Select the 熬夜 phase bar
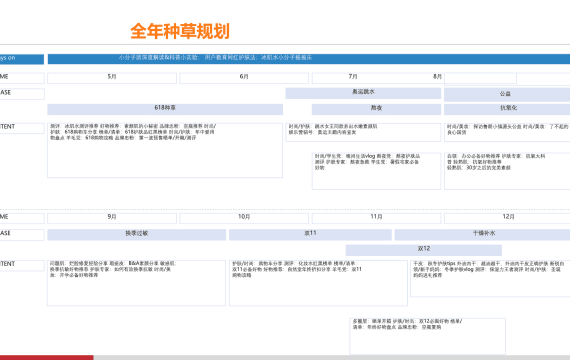570x360 pixels. coord(376,109)
